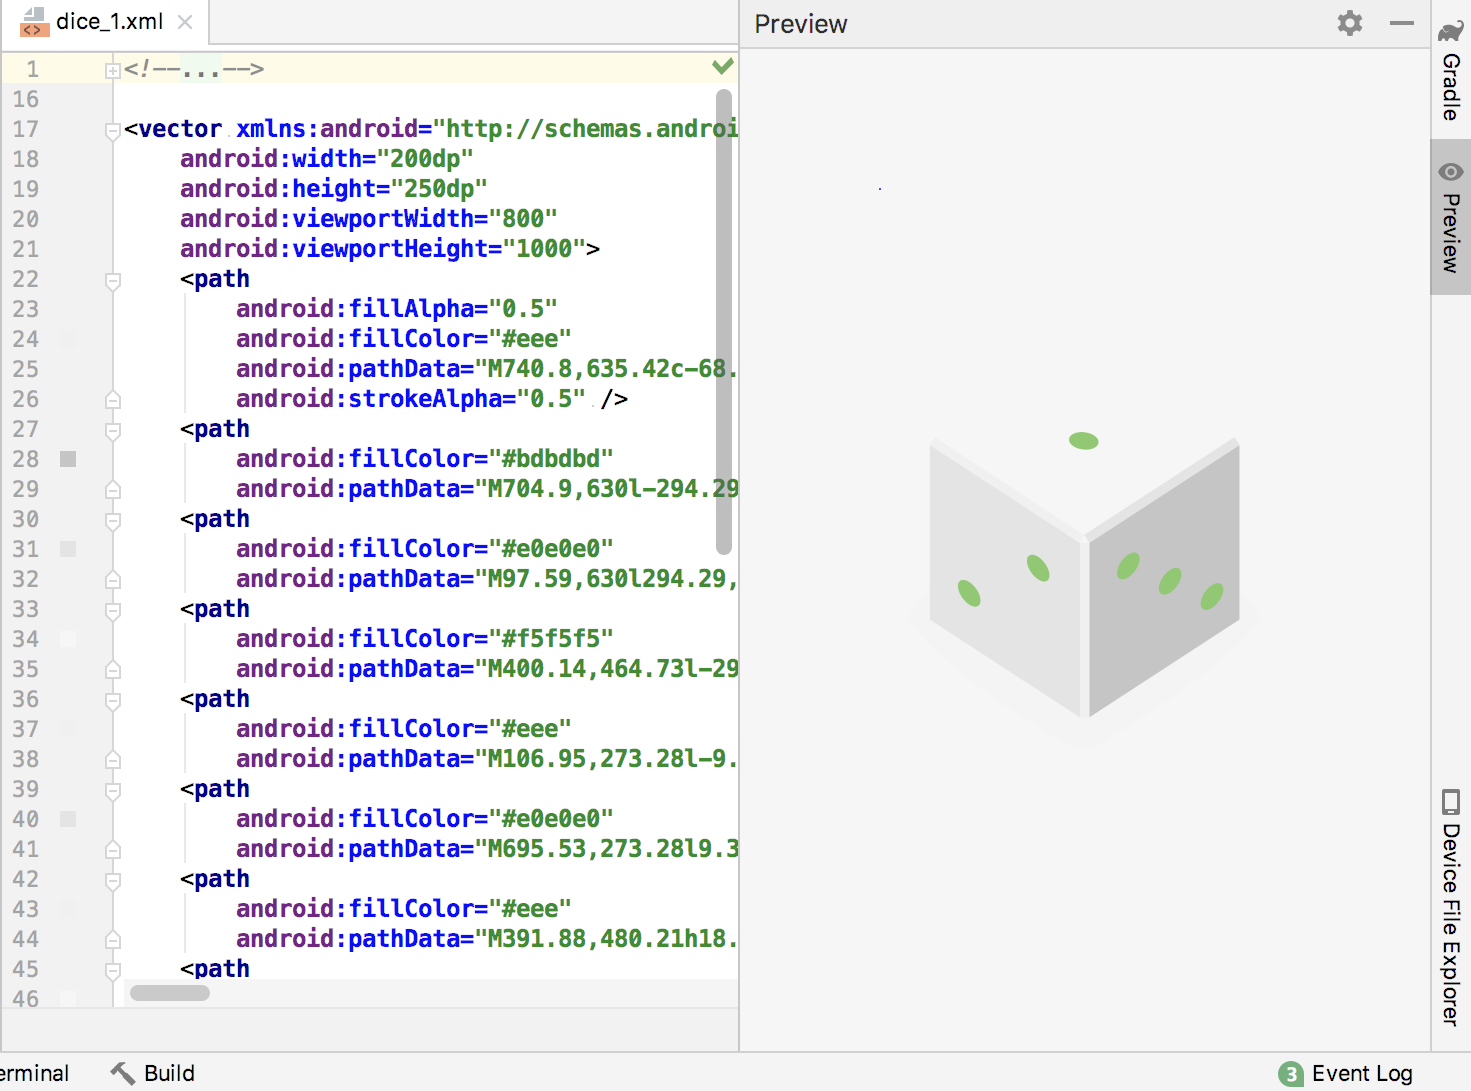Click the dice_1.xml file icon
The image size is (1471, 1091).
click(x=34, y=22)
